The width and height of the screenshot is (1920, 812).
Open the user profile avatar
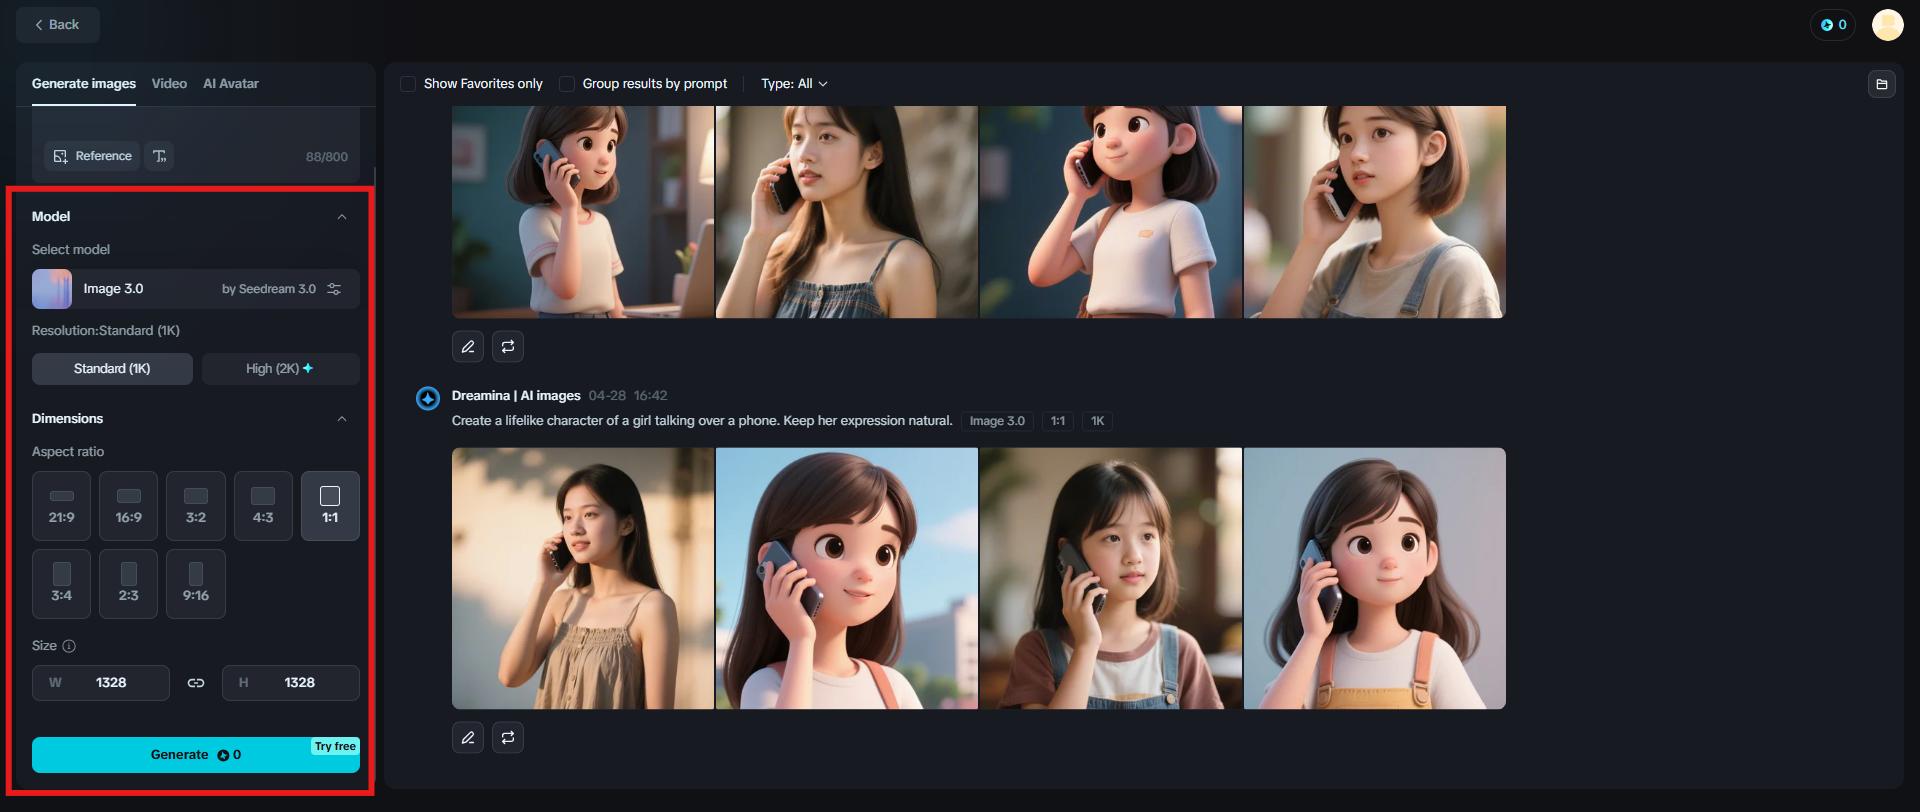[x=1887, y=25]
